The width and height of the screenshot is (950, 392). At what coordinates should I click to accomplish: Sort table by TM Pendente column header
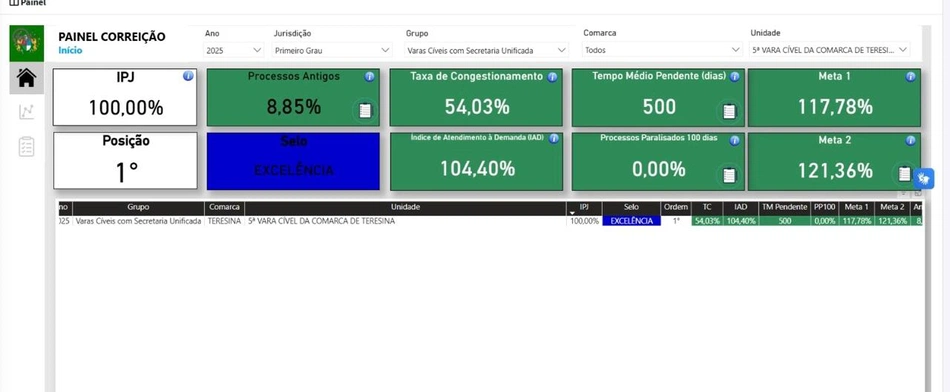click(x=785, y=207)
